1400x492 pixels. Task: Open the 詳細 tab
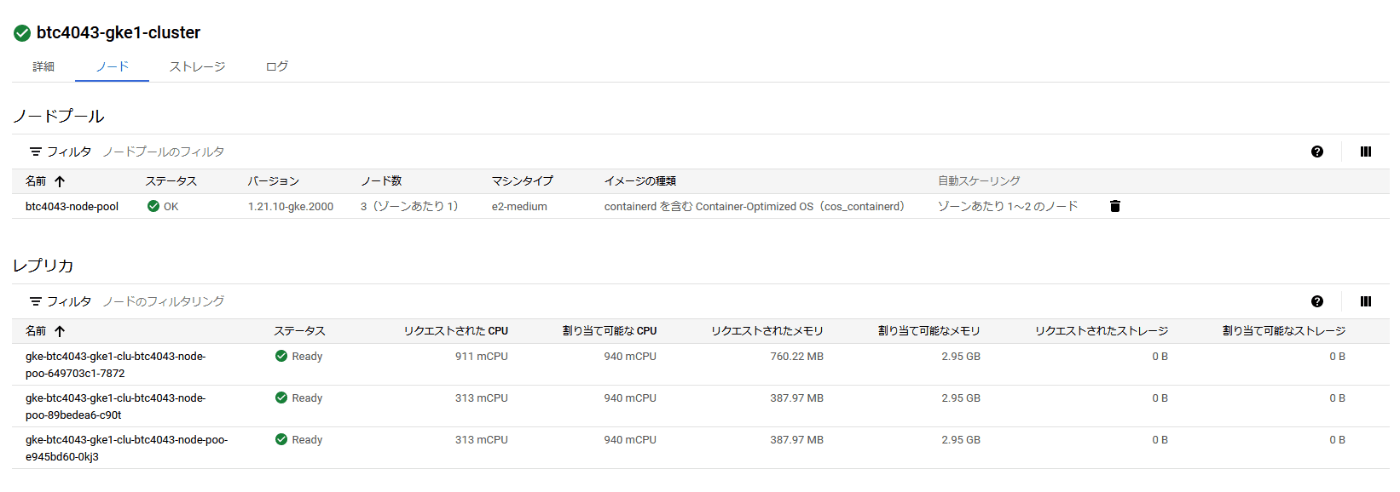click(x=43, y=67)
